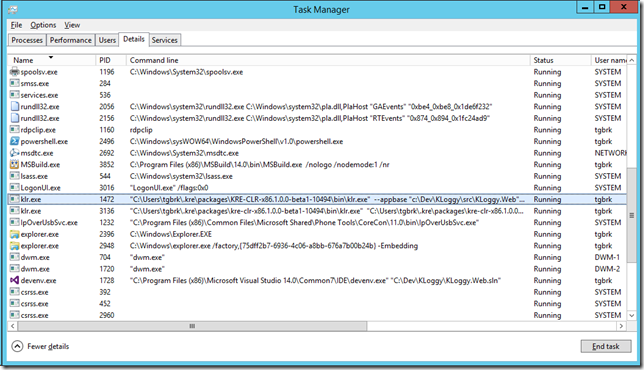644x370 pixels.
Task: Click the horizontal scrollbar right arrow
Action: pyautogui.click(x=621, y=326)
